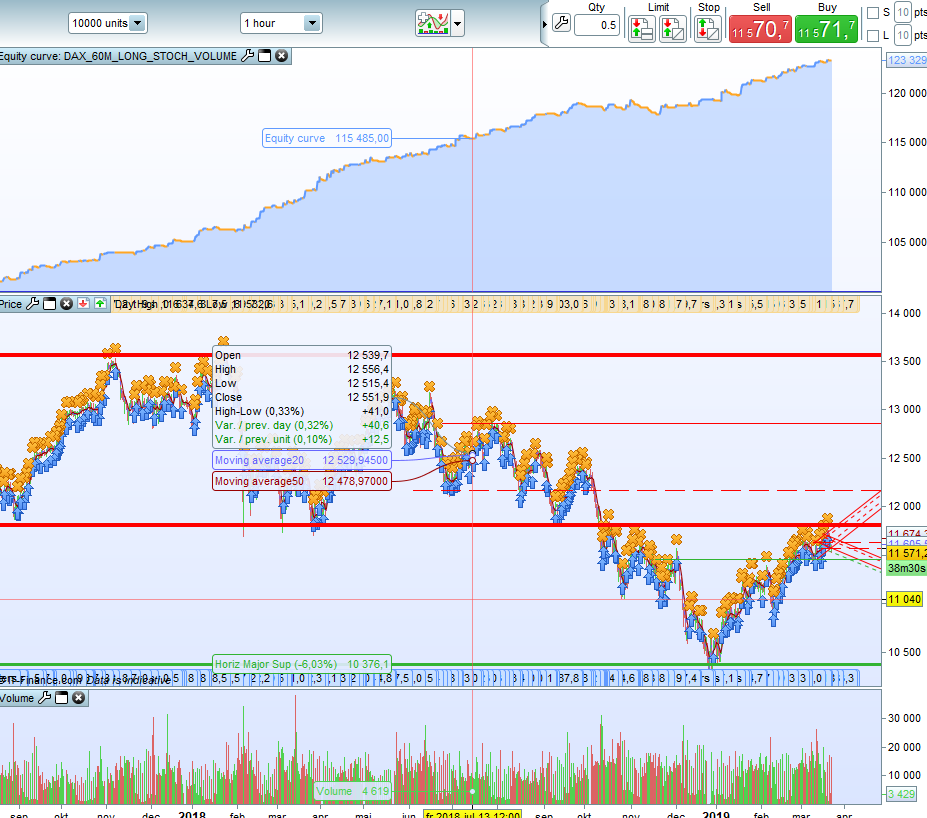Open the indicator button dropdown arrow

(458, 24)
